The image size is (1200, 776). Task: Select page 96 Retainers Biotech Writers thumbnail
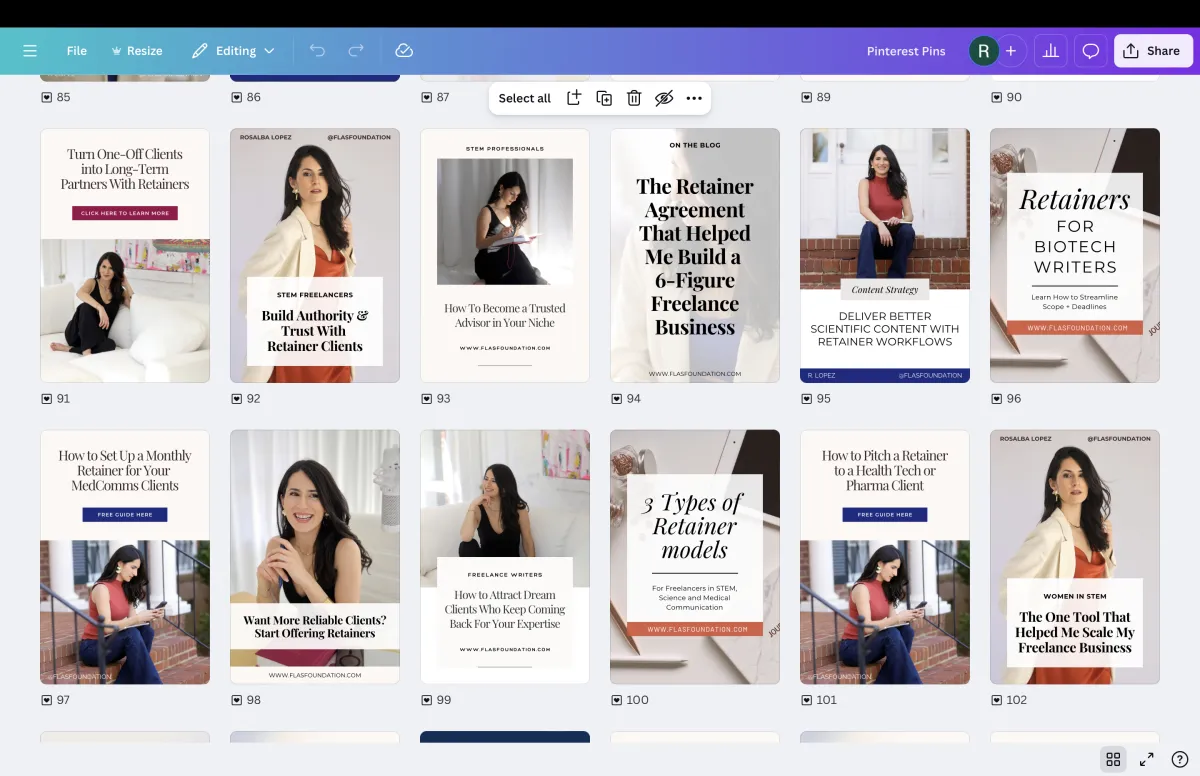(1075, 255)
